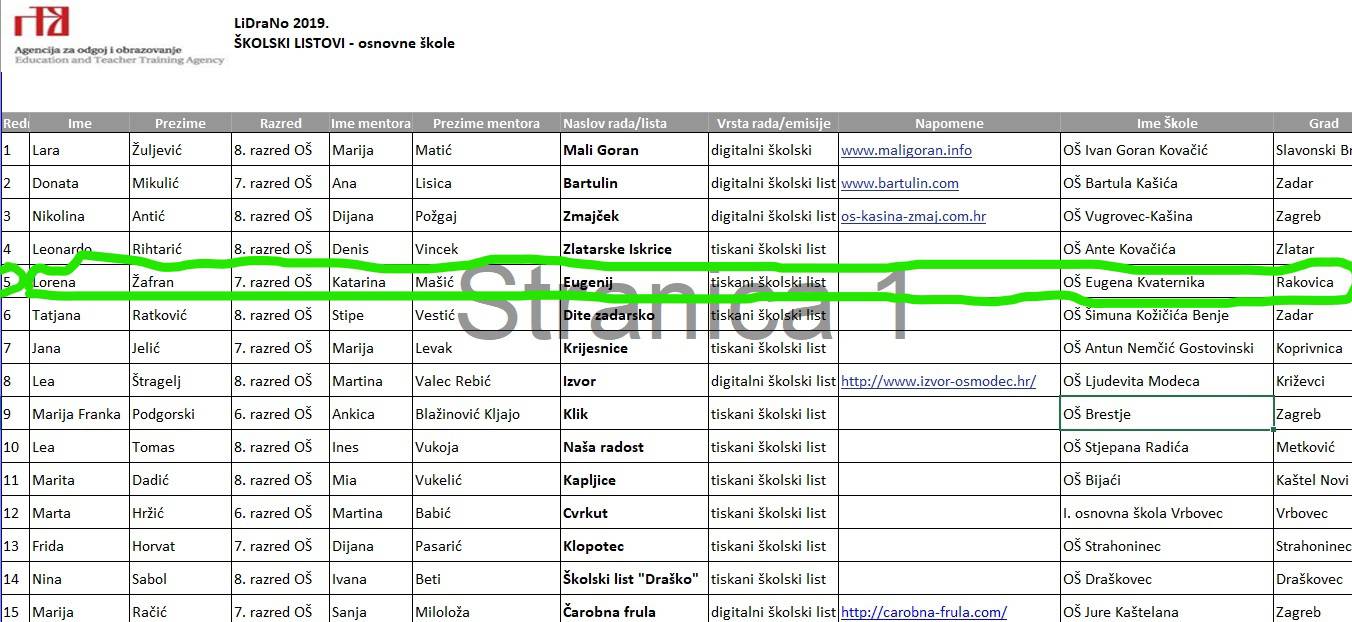Select the Prezime column header

point(181,123)
